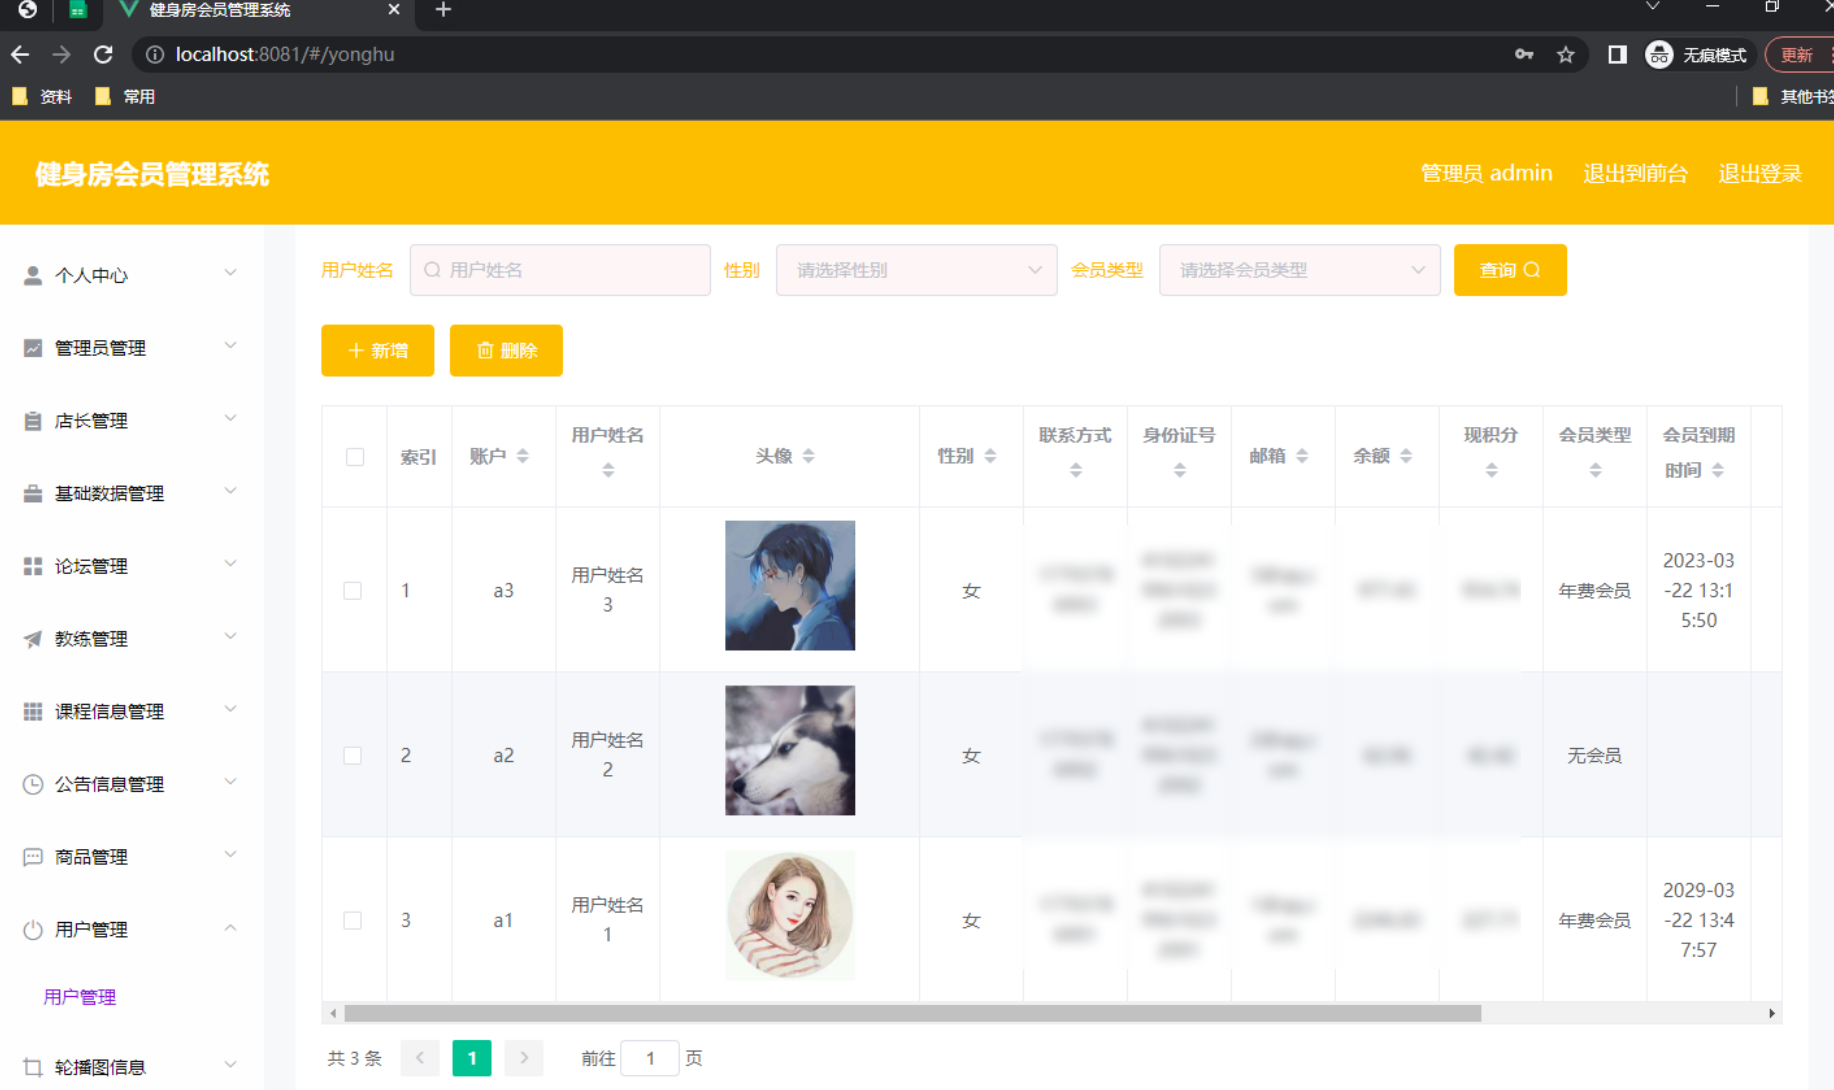Expand 个人中心 chevron in sidebar
This screenshot has height=1090, width=1834.
click(230, 272)
